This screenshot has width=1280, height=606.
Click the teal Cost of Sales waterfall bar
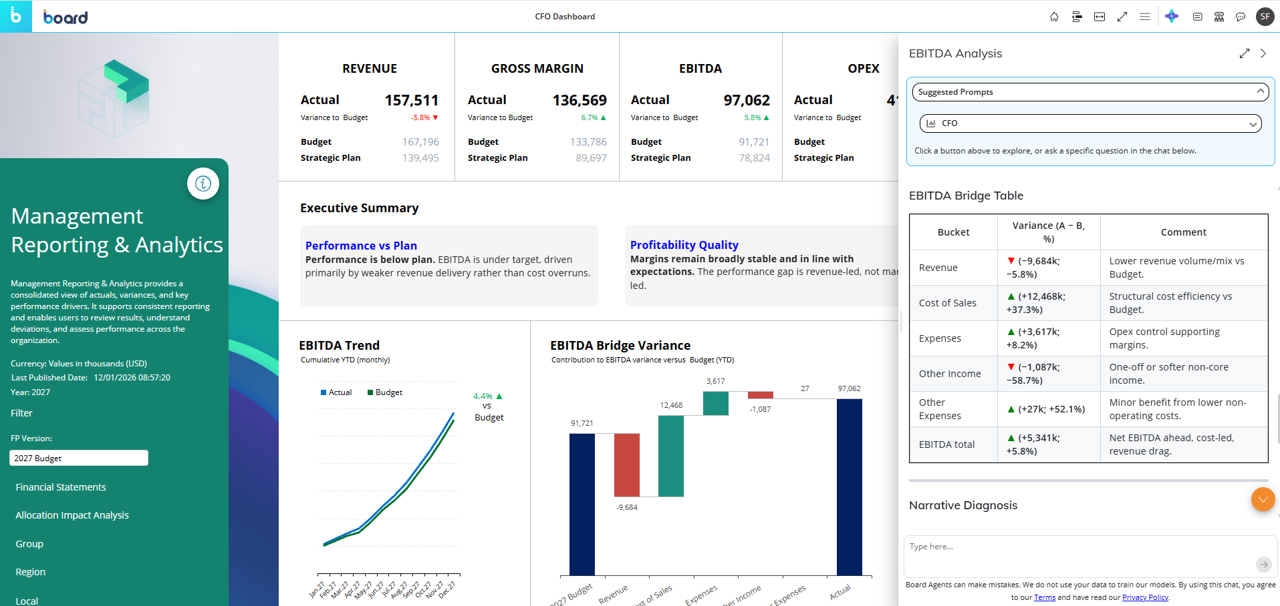click(x=671, y=456)
